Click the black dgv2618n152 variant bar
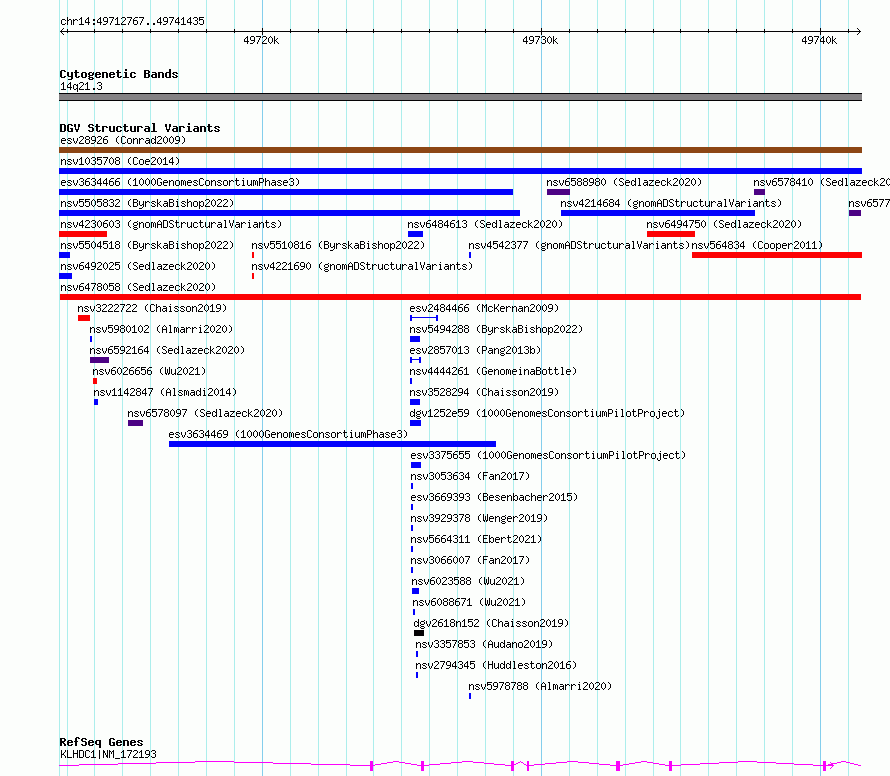This screenshot has height=776, width=890. coord(419,633)
